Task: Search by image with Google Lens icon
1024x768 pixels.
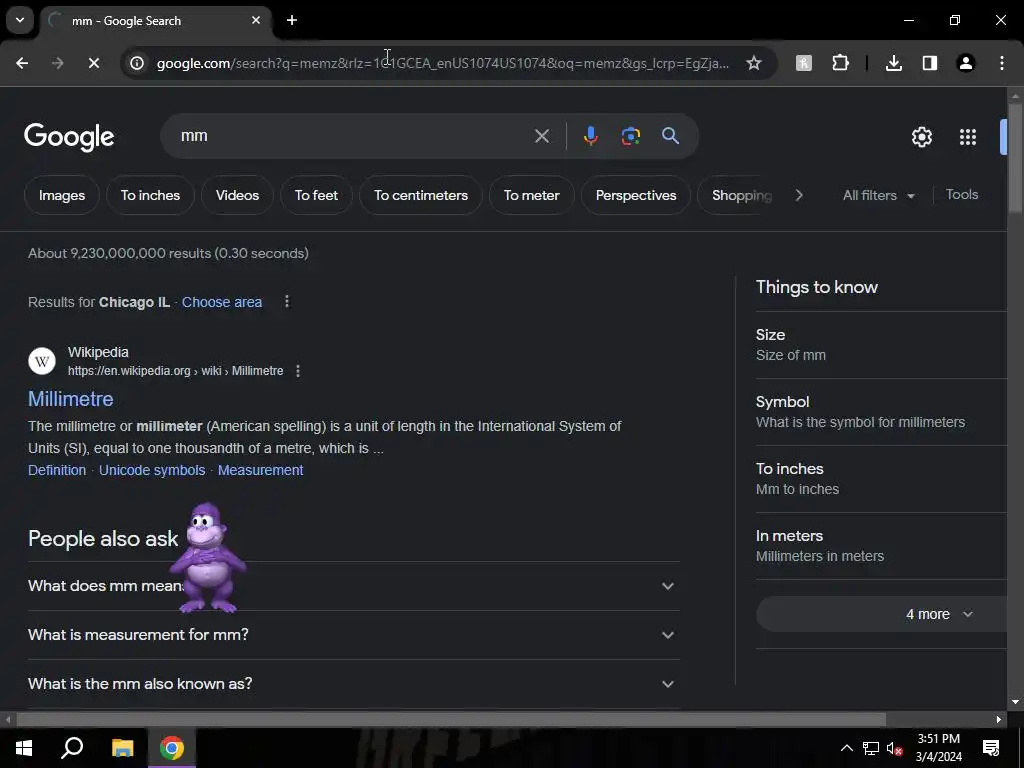Action: click(630, 136)
